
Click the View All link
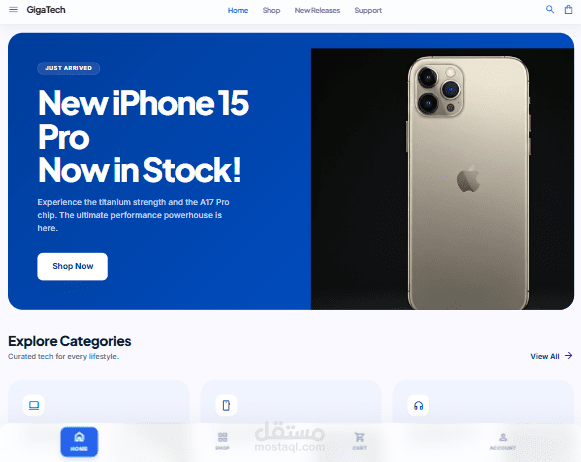(545, 356)
